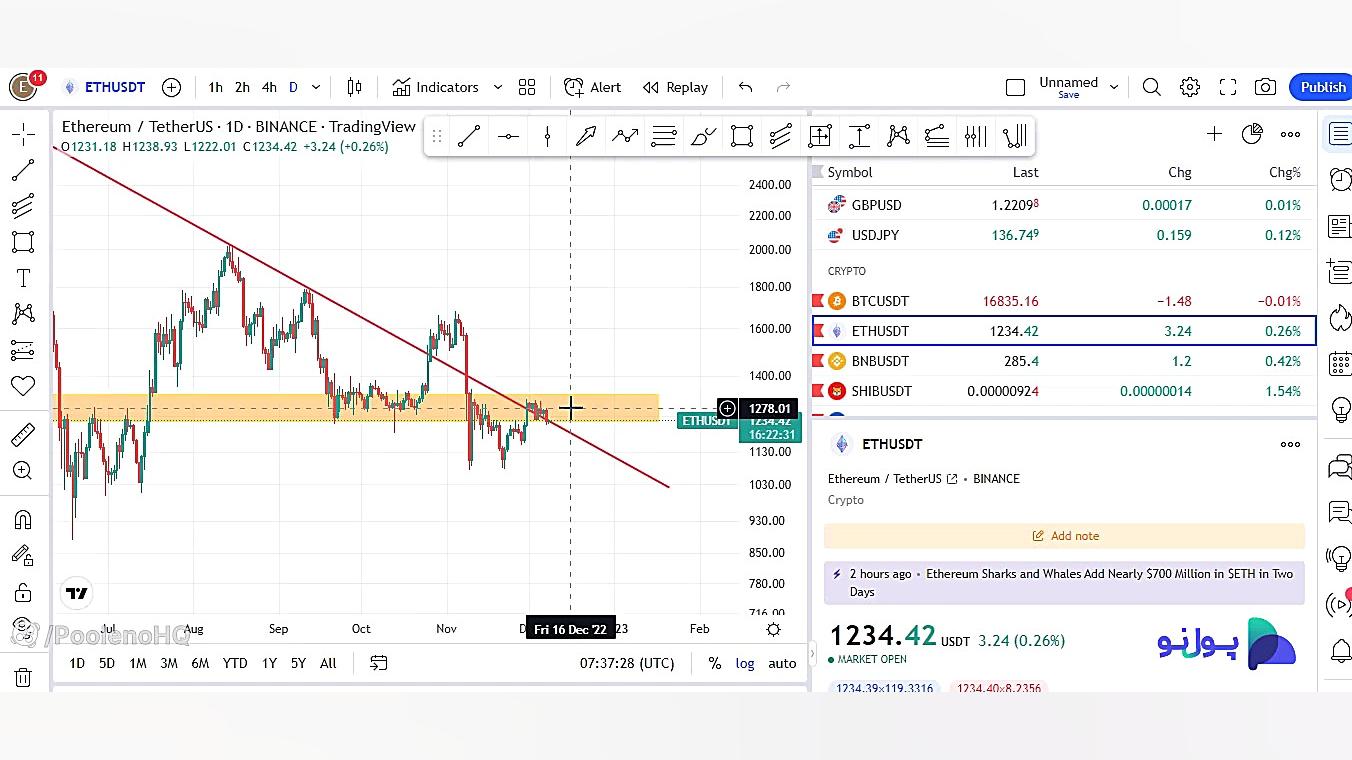Expand the indicator templates dropdown arrow

coord(498,87)
